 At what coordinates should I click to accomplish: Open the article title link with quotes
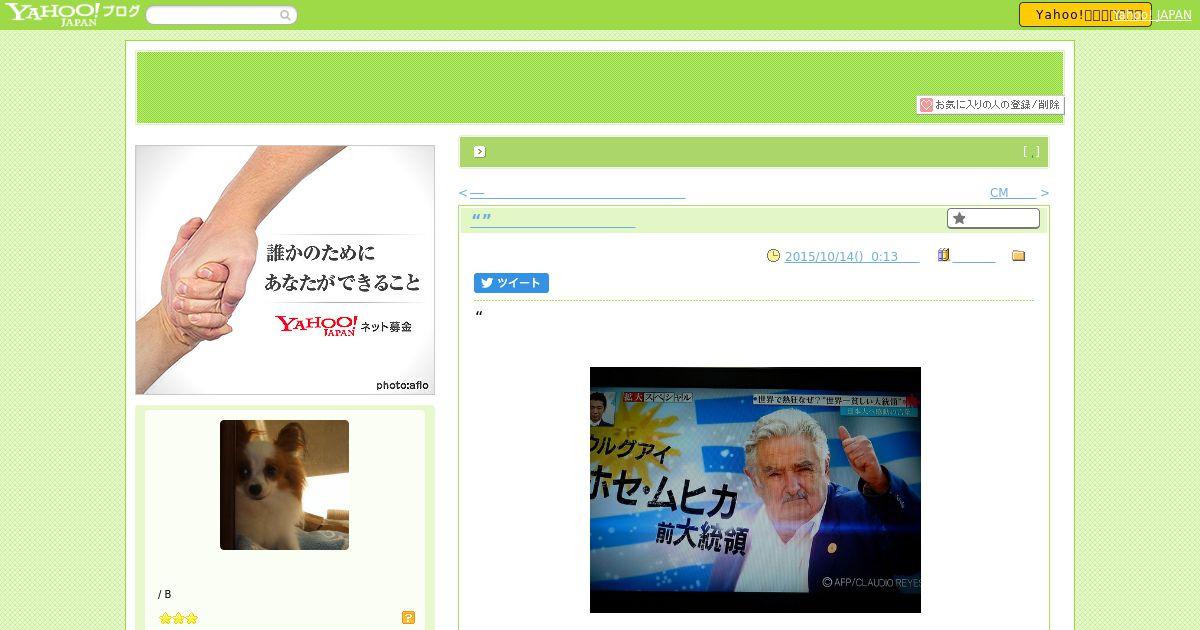553,220
